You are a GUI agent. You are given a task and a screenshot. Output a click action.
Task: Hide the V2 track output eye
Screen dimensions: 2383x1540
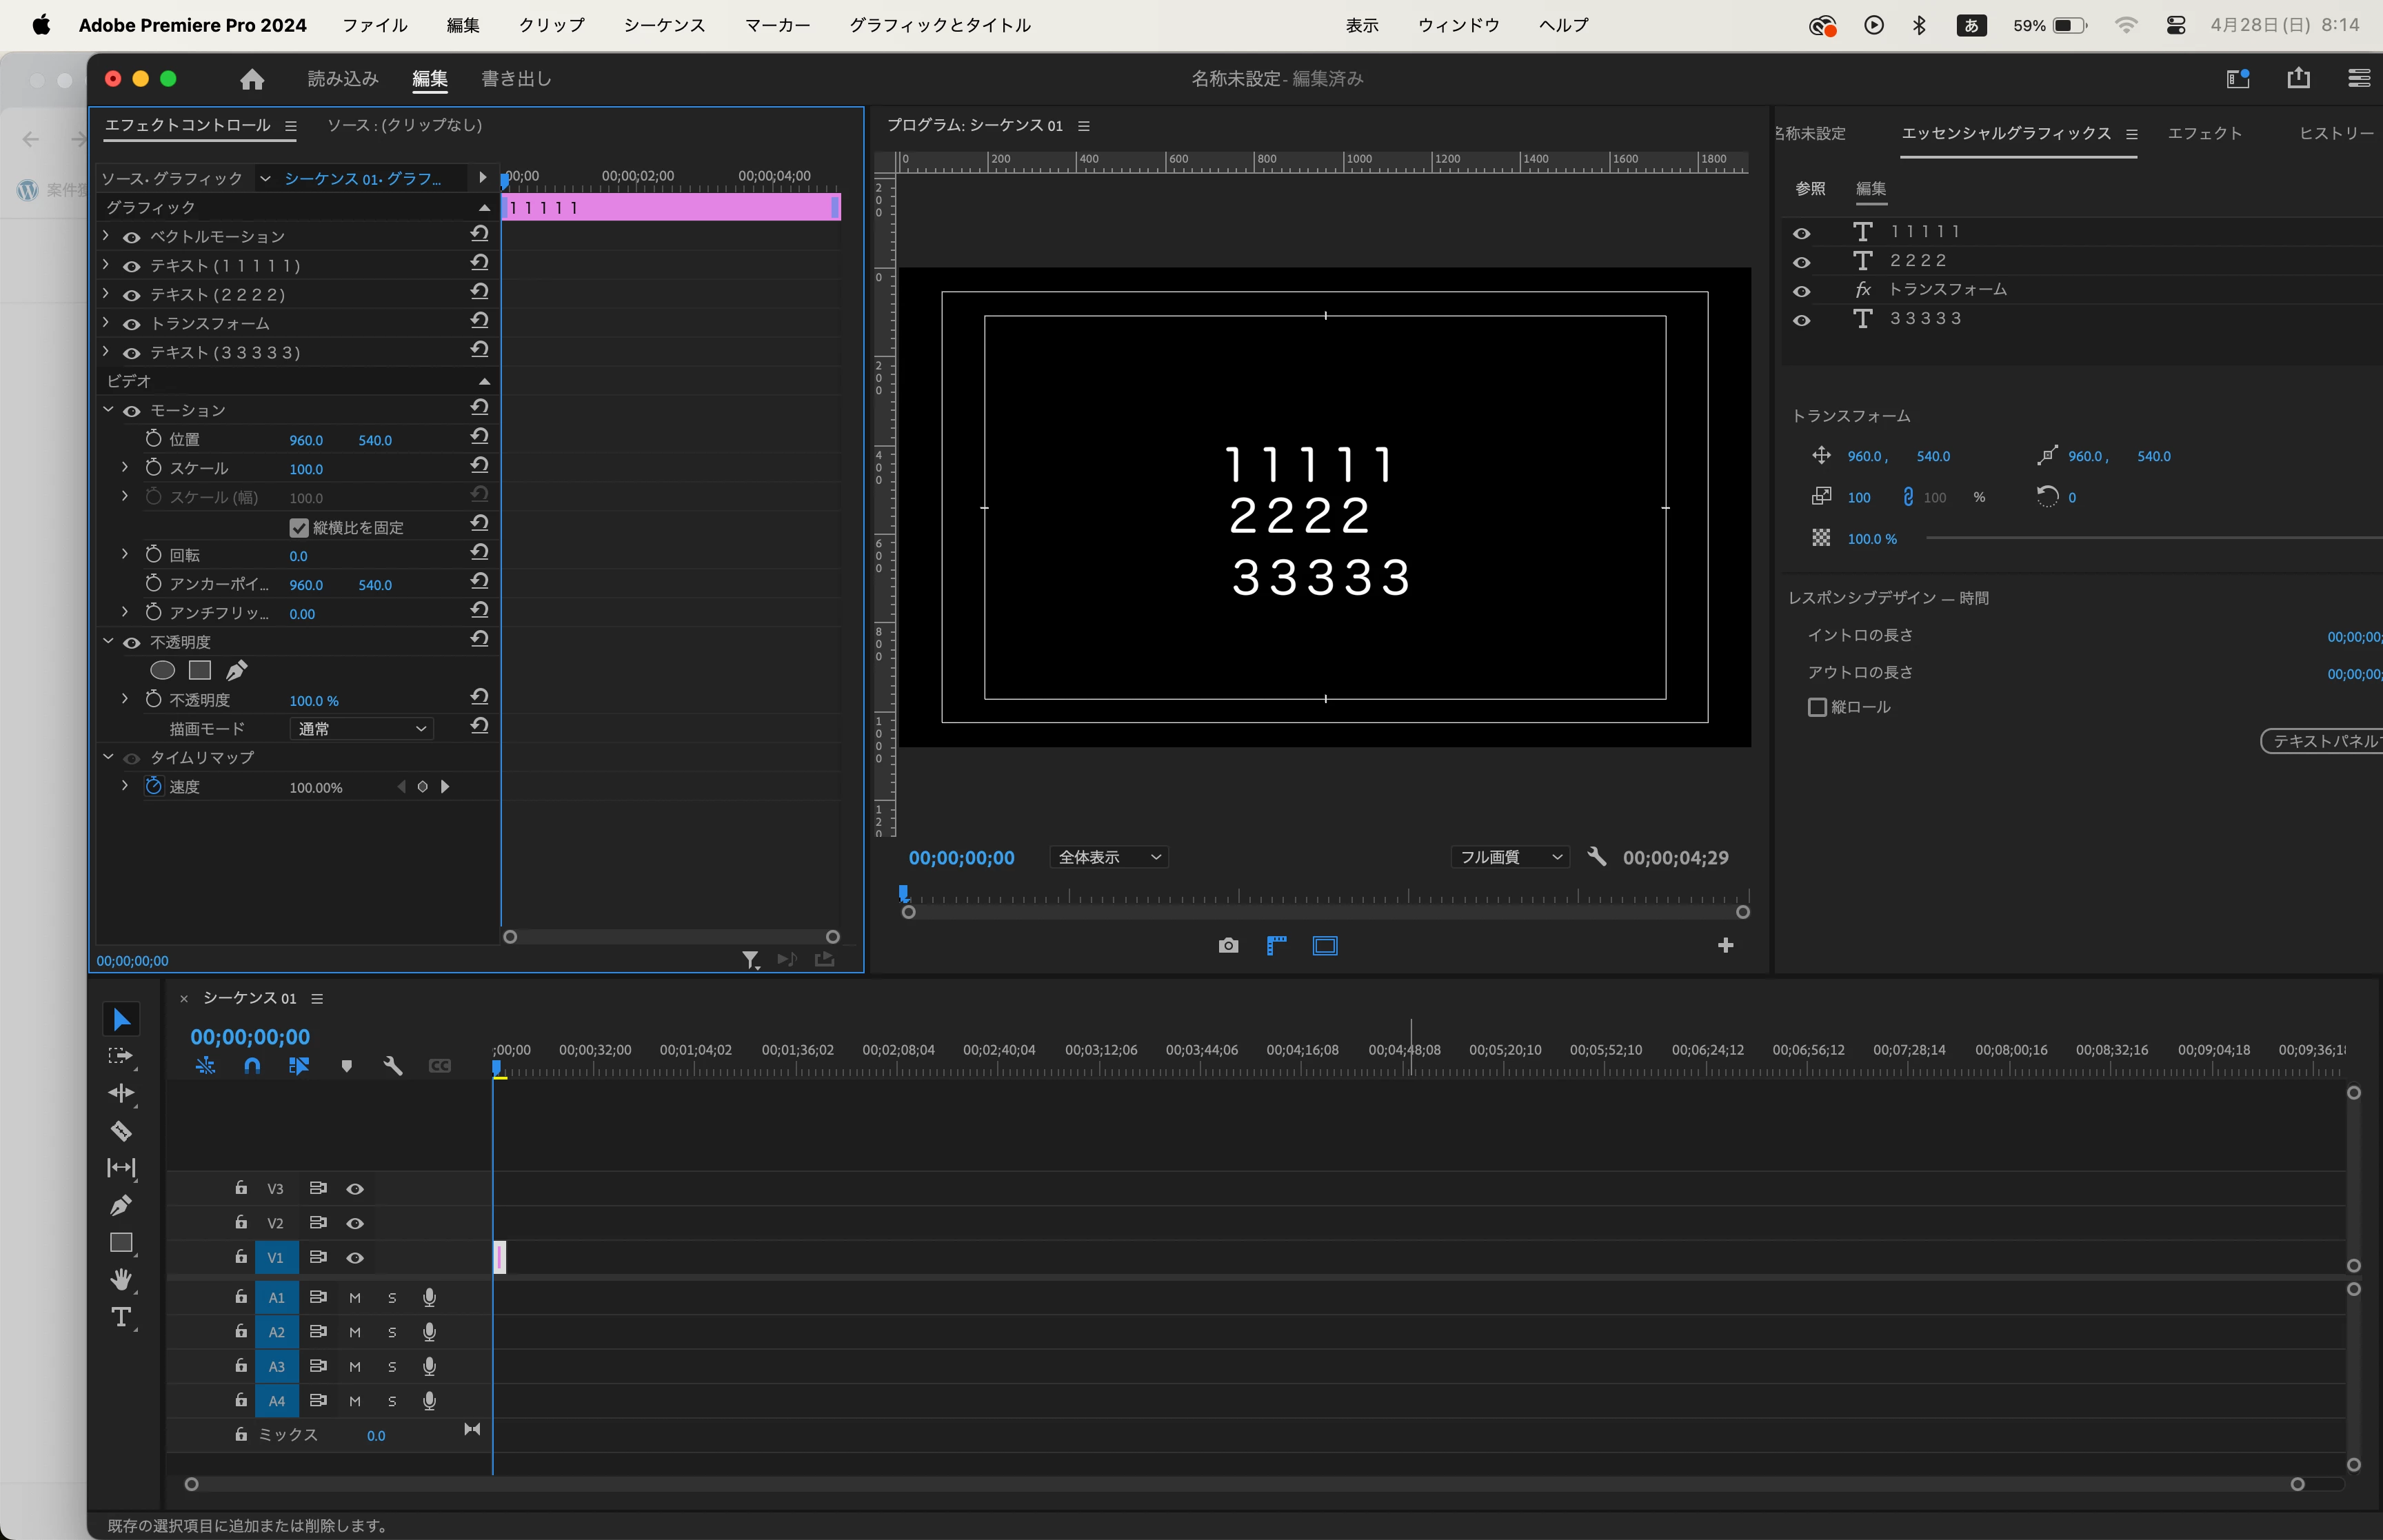[355, 1223]
